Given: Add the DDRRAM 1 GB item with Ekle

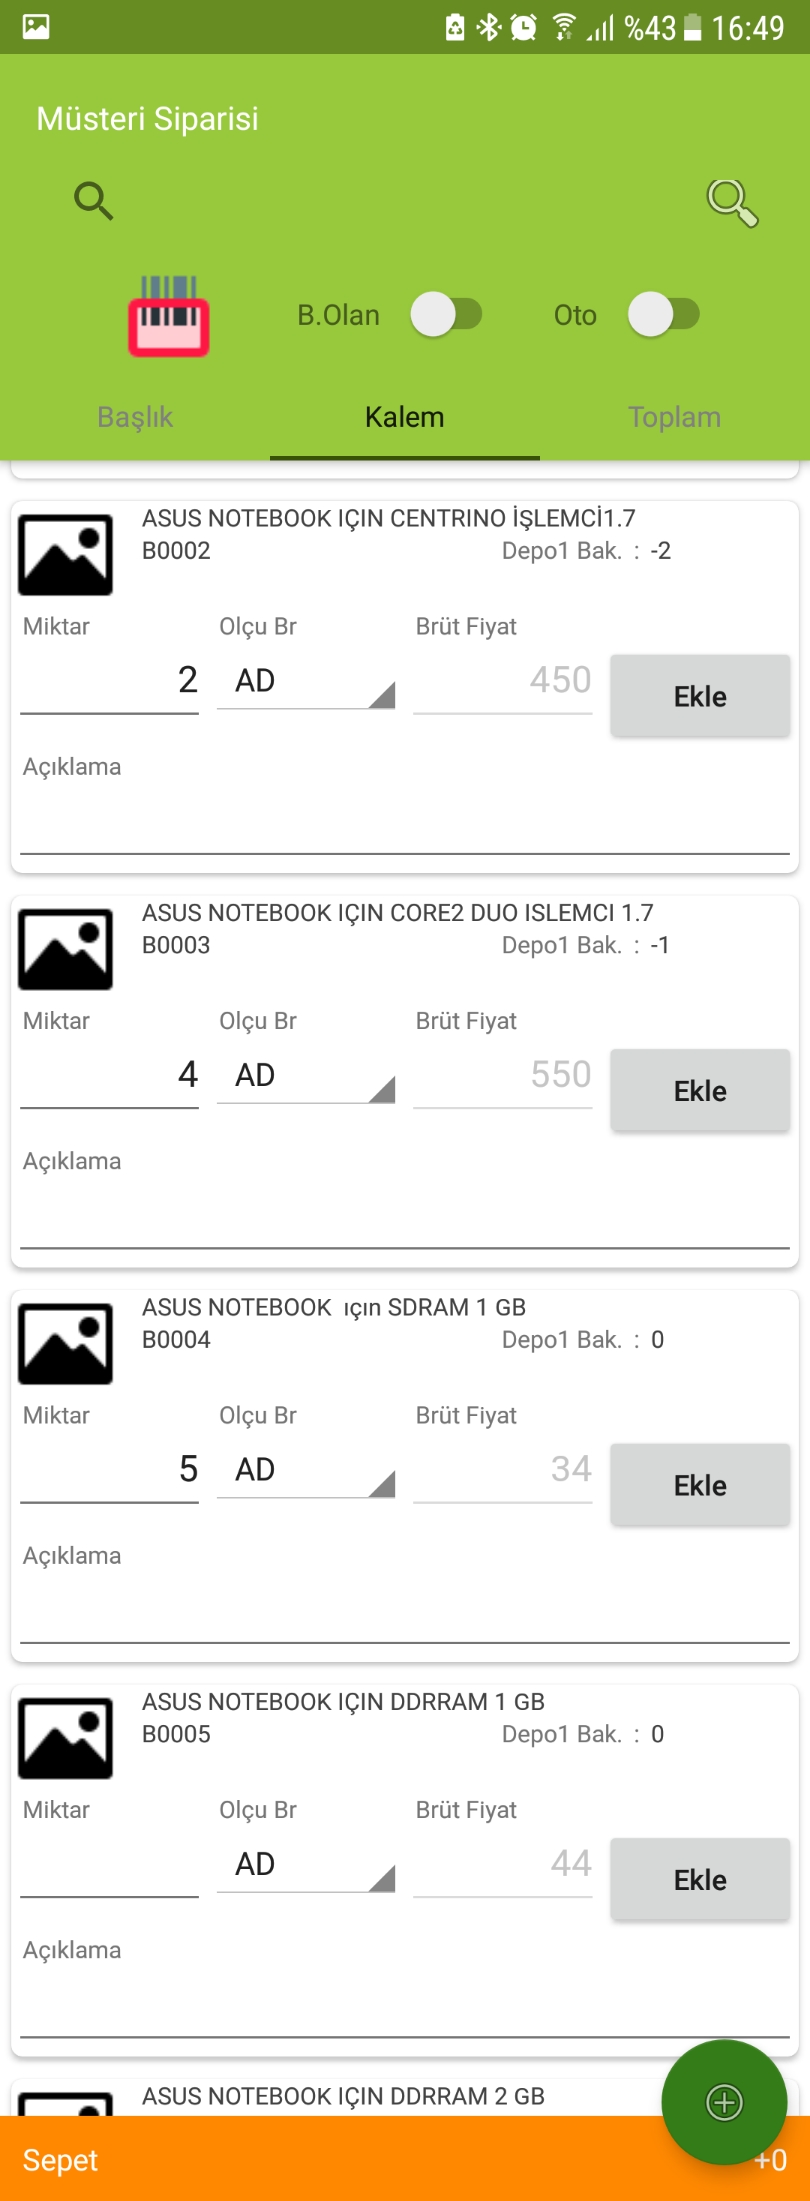Looking at the screenshot, I should pos(700,1880).
